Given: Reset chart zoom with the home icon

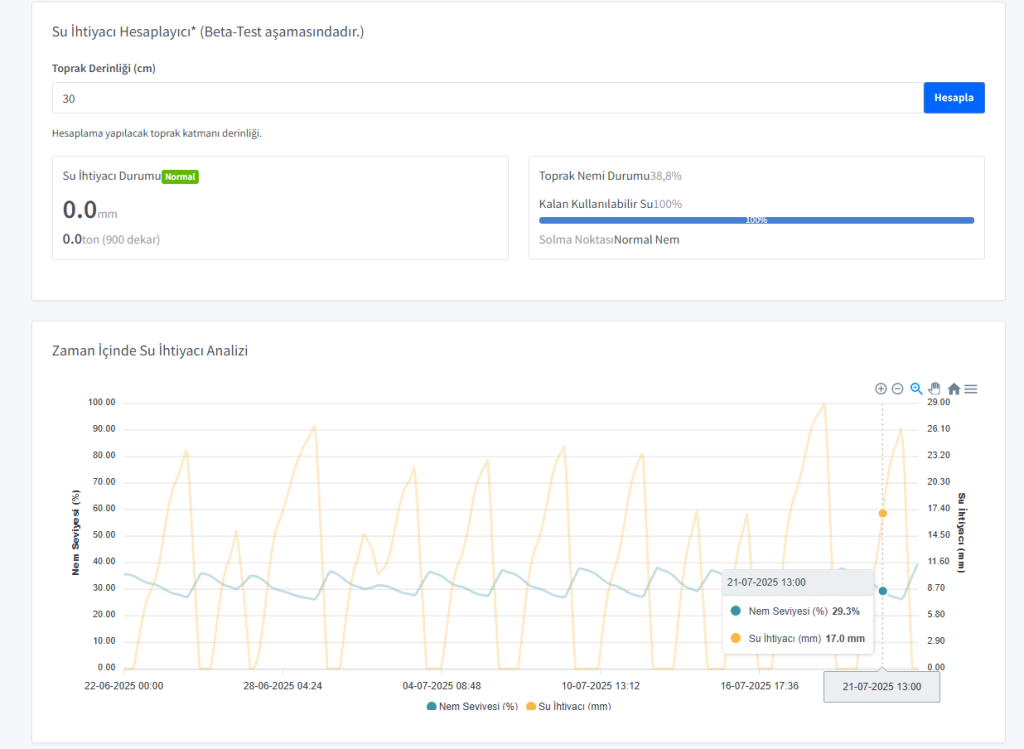Looking at the screenshot, I should pos(954,389).
